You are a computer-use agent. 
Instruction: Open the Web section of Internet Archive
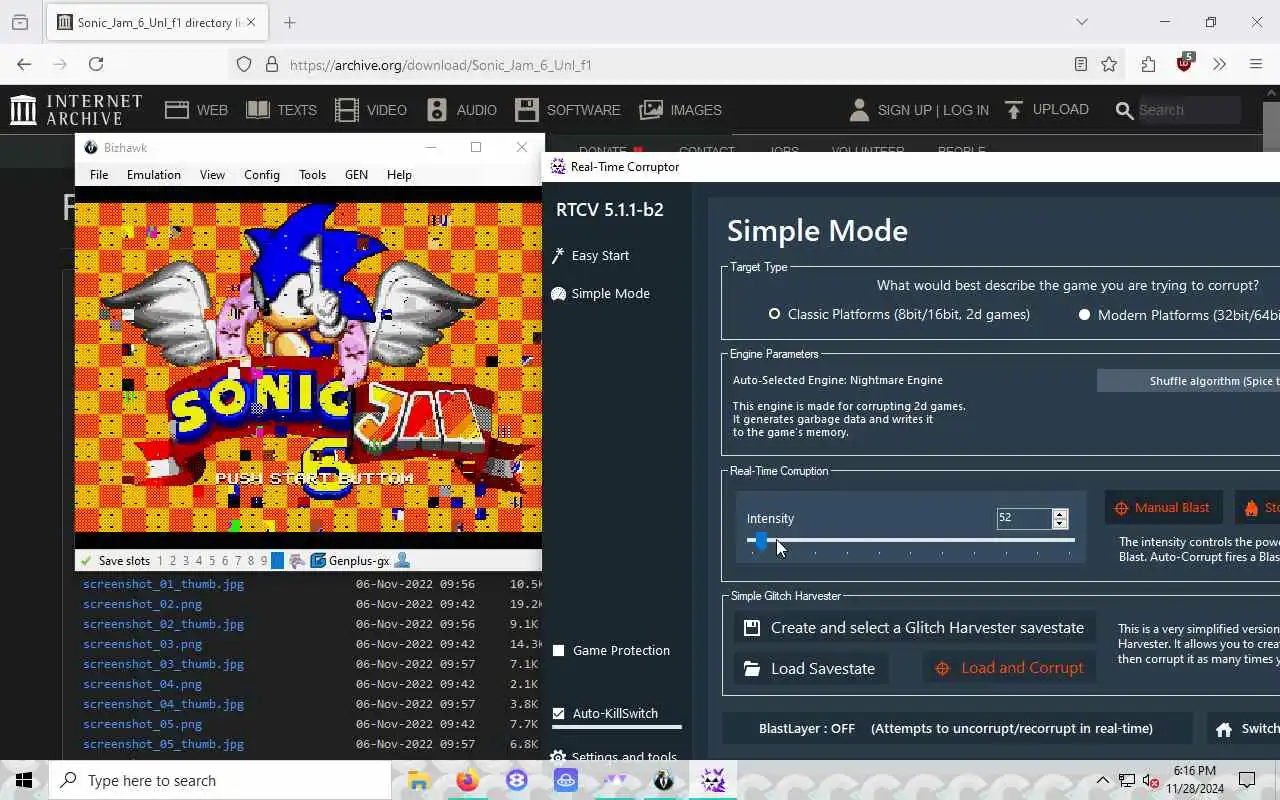click(x=197, y=110)
